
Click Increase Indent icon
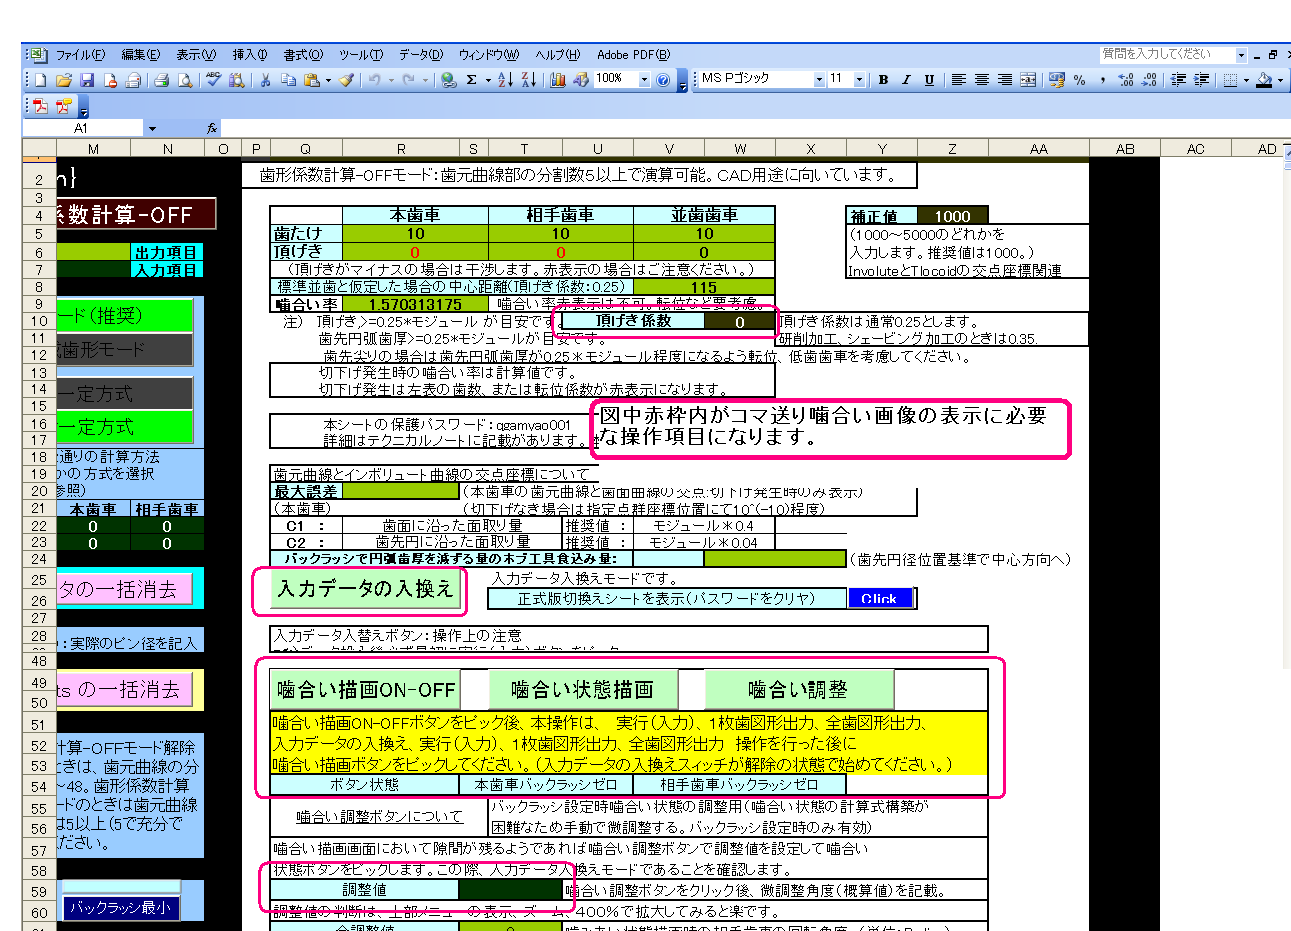pos(1201,80)
